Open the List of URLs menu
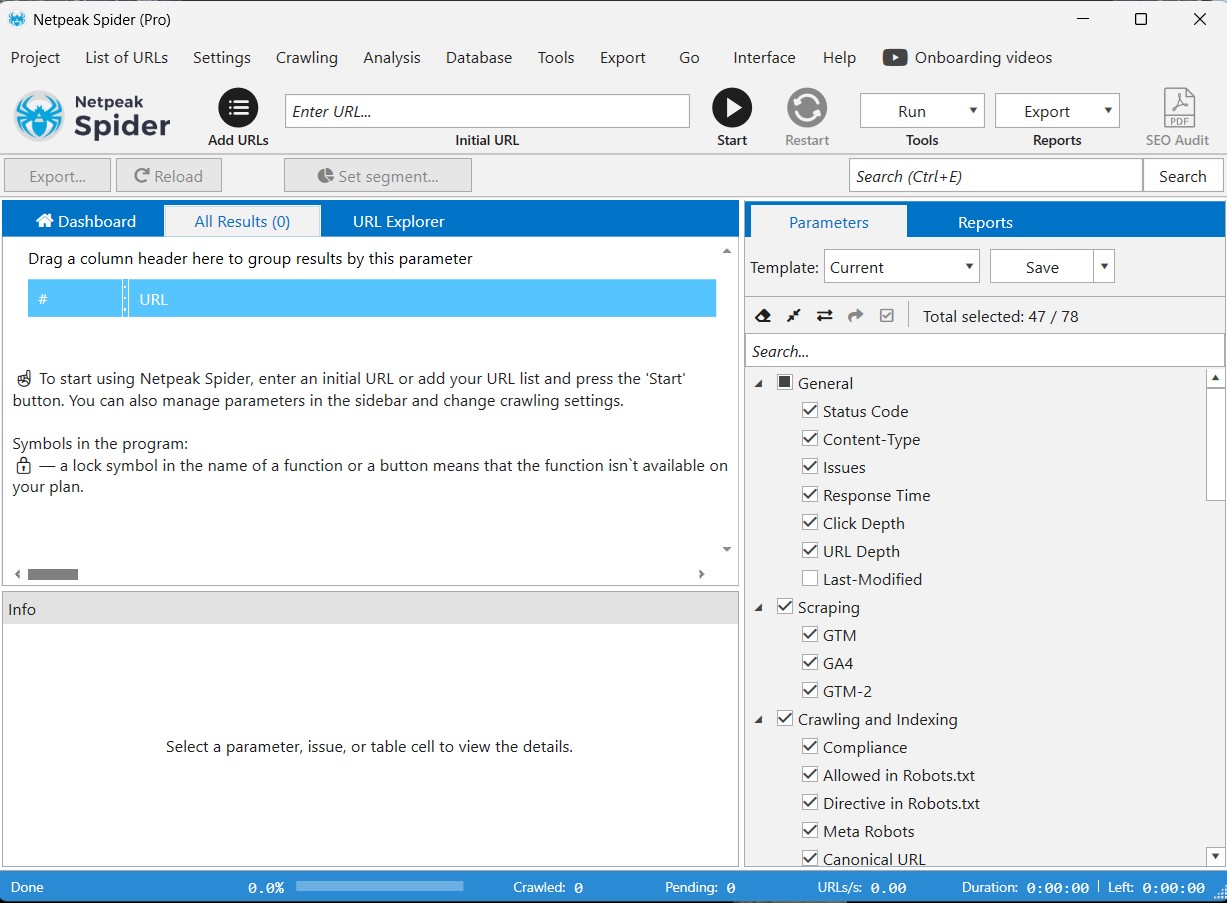 click(126, 58)
